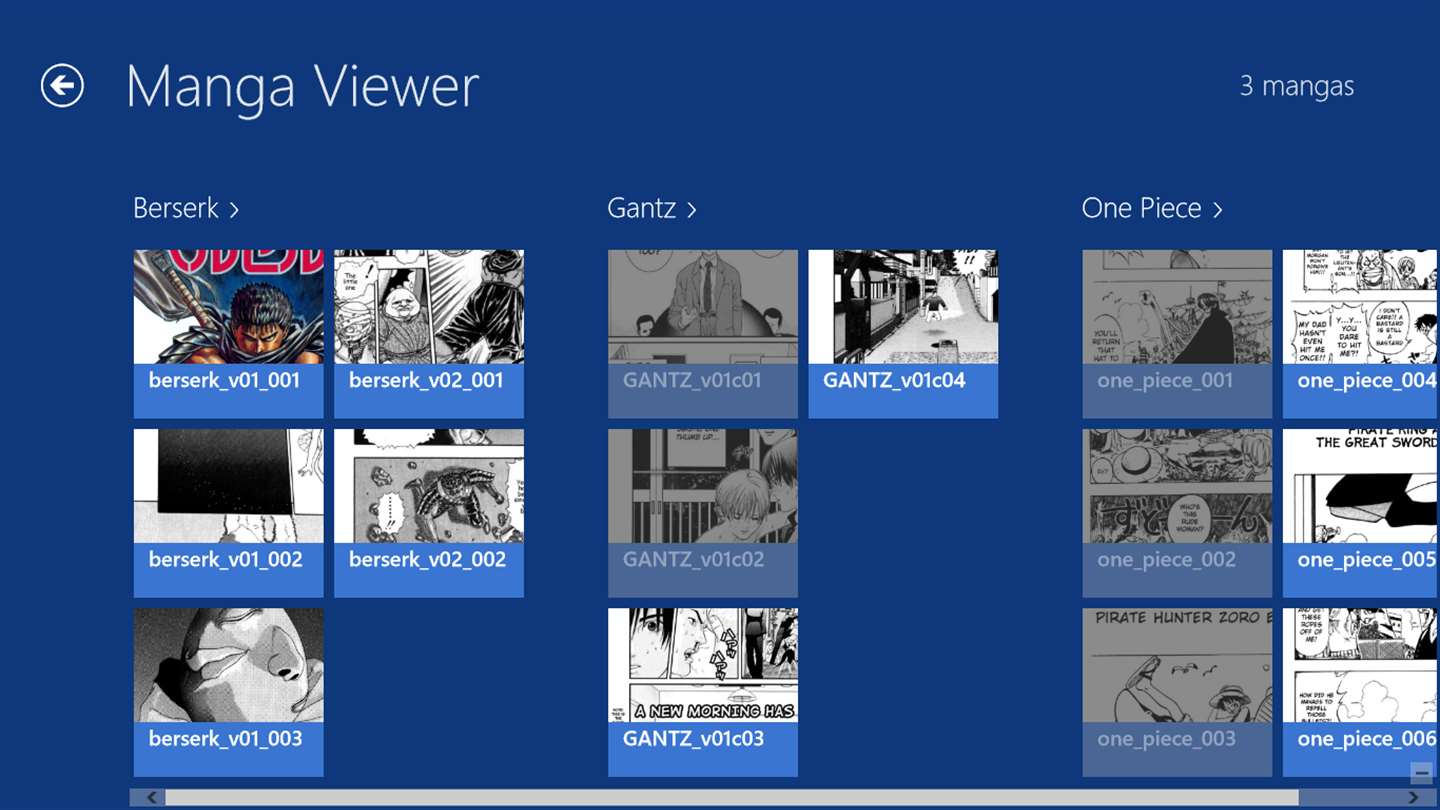Open the berserk_v01_001 cover thumbnail
The width and height of the screenshot is (1440, 810).
point(229,334)
